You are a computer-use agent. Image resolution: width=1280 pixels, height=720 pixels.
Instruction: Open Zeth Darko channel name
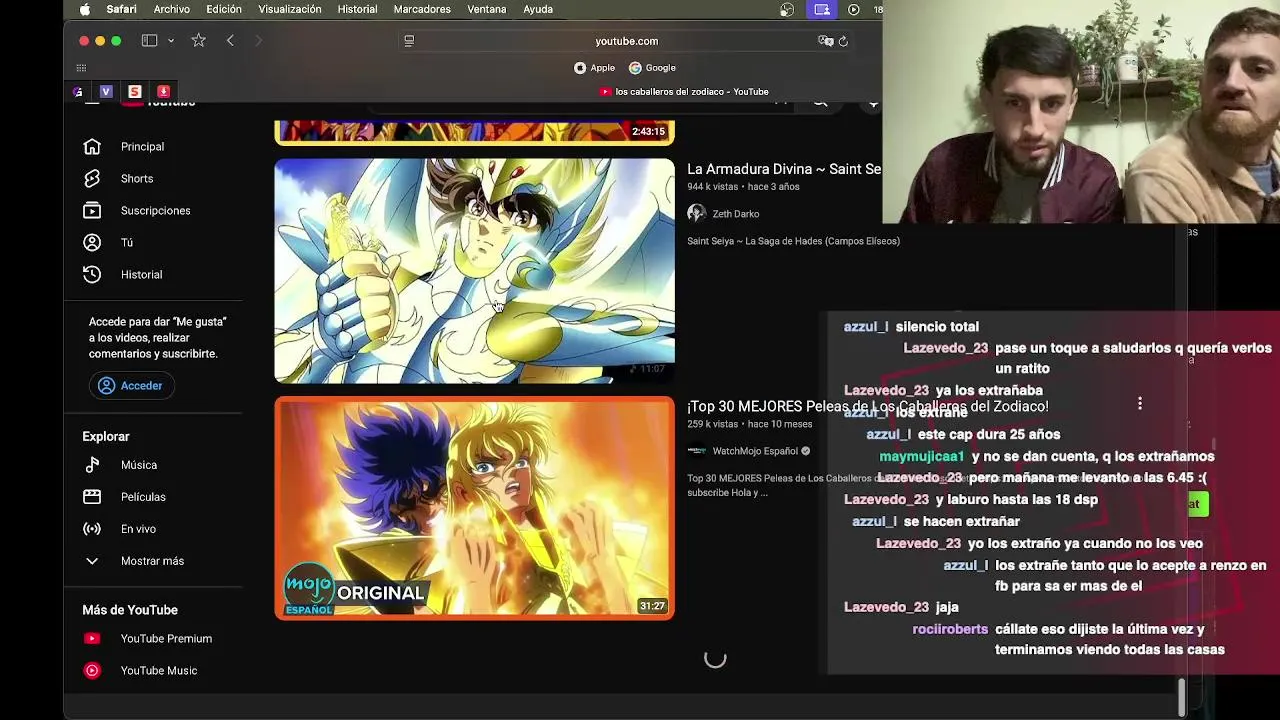tap(735, 214)
